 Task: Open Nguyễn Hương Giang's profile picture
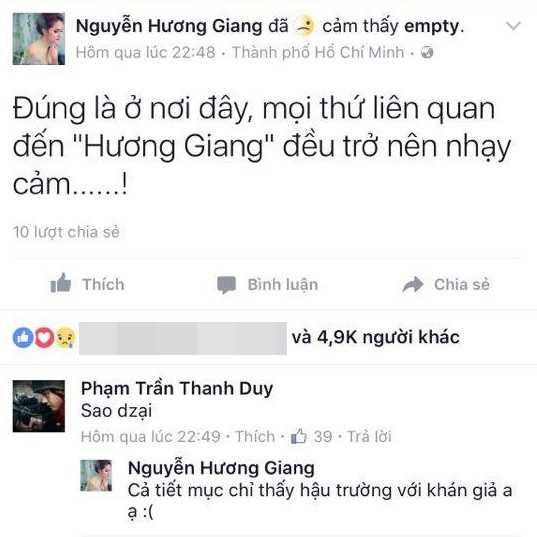click(39, 39)
